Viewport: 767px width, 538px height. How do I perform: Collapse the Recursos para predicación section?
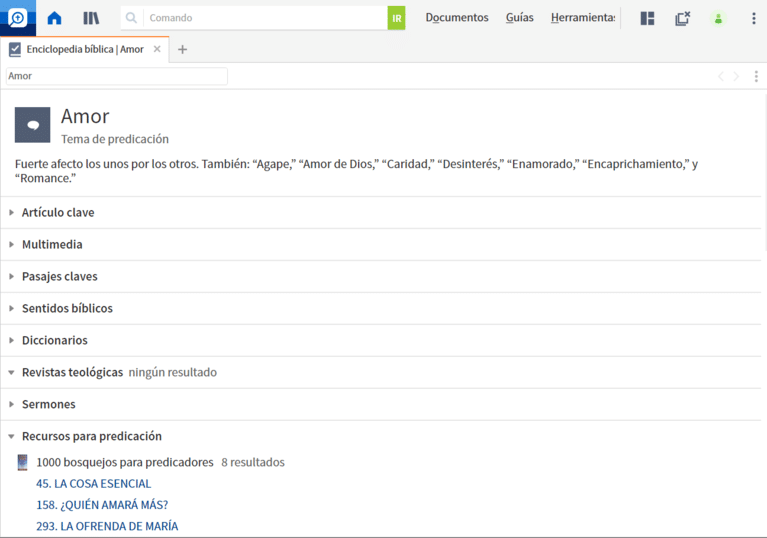[91, 436]
